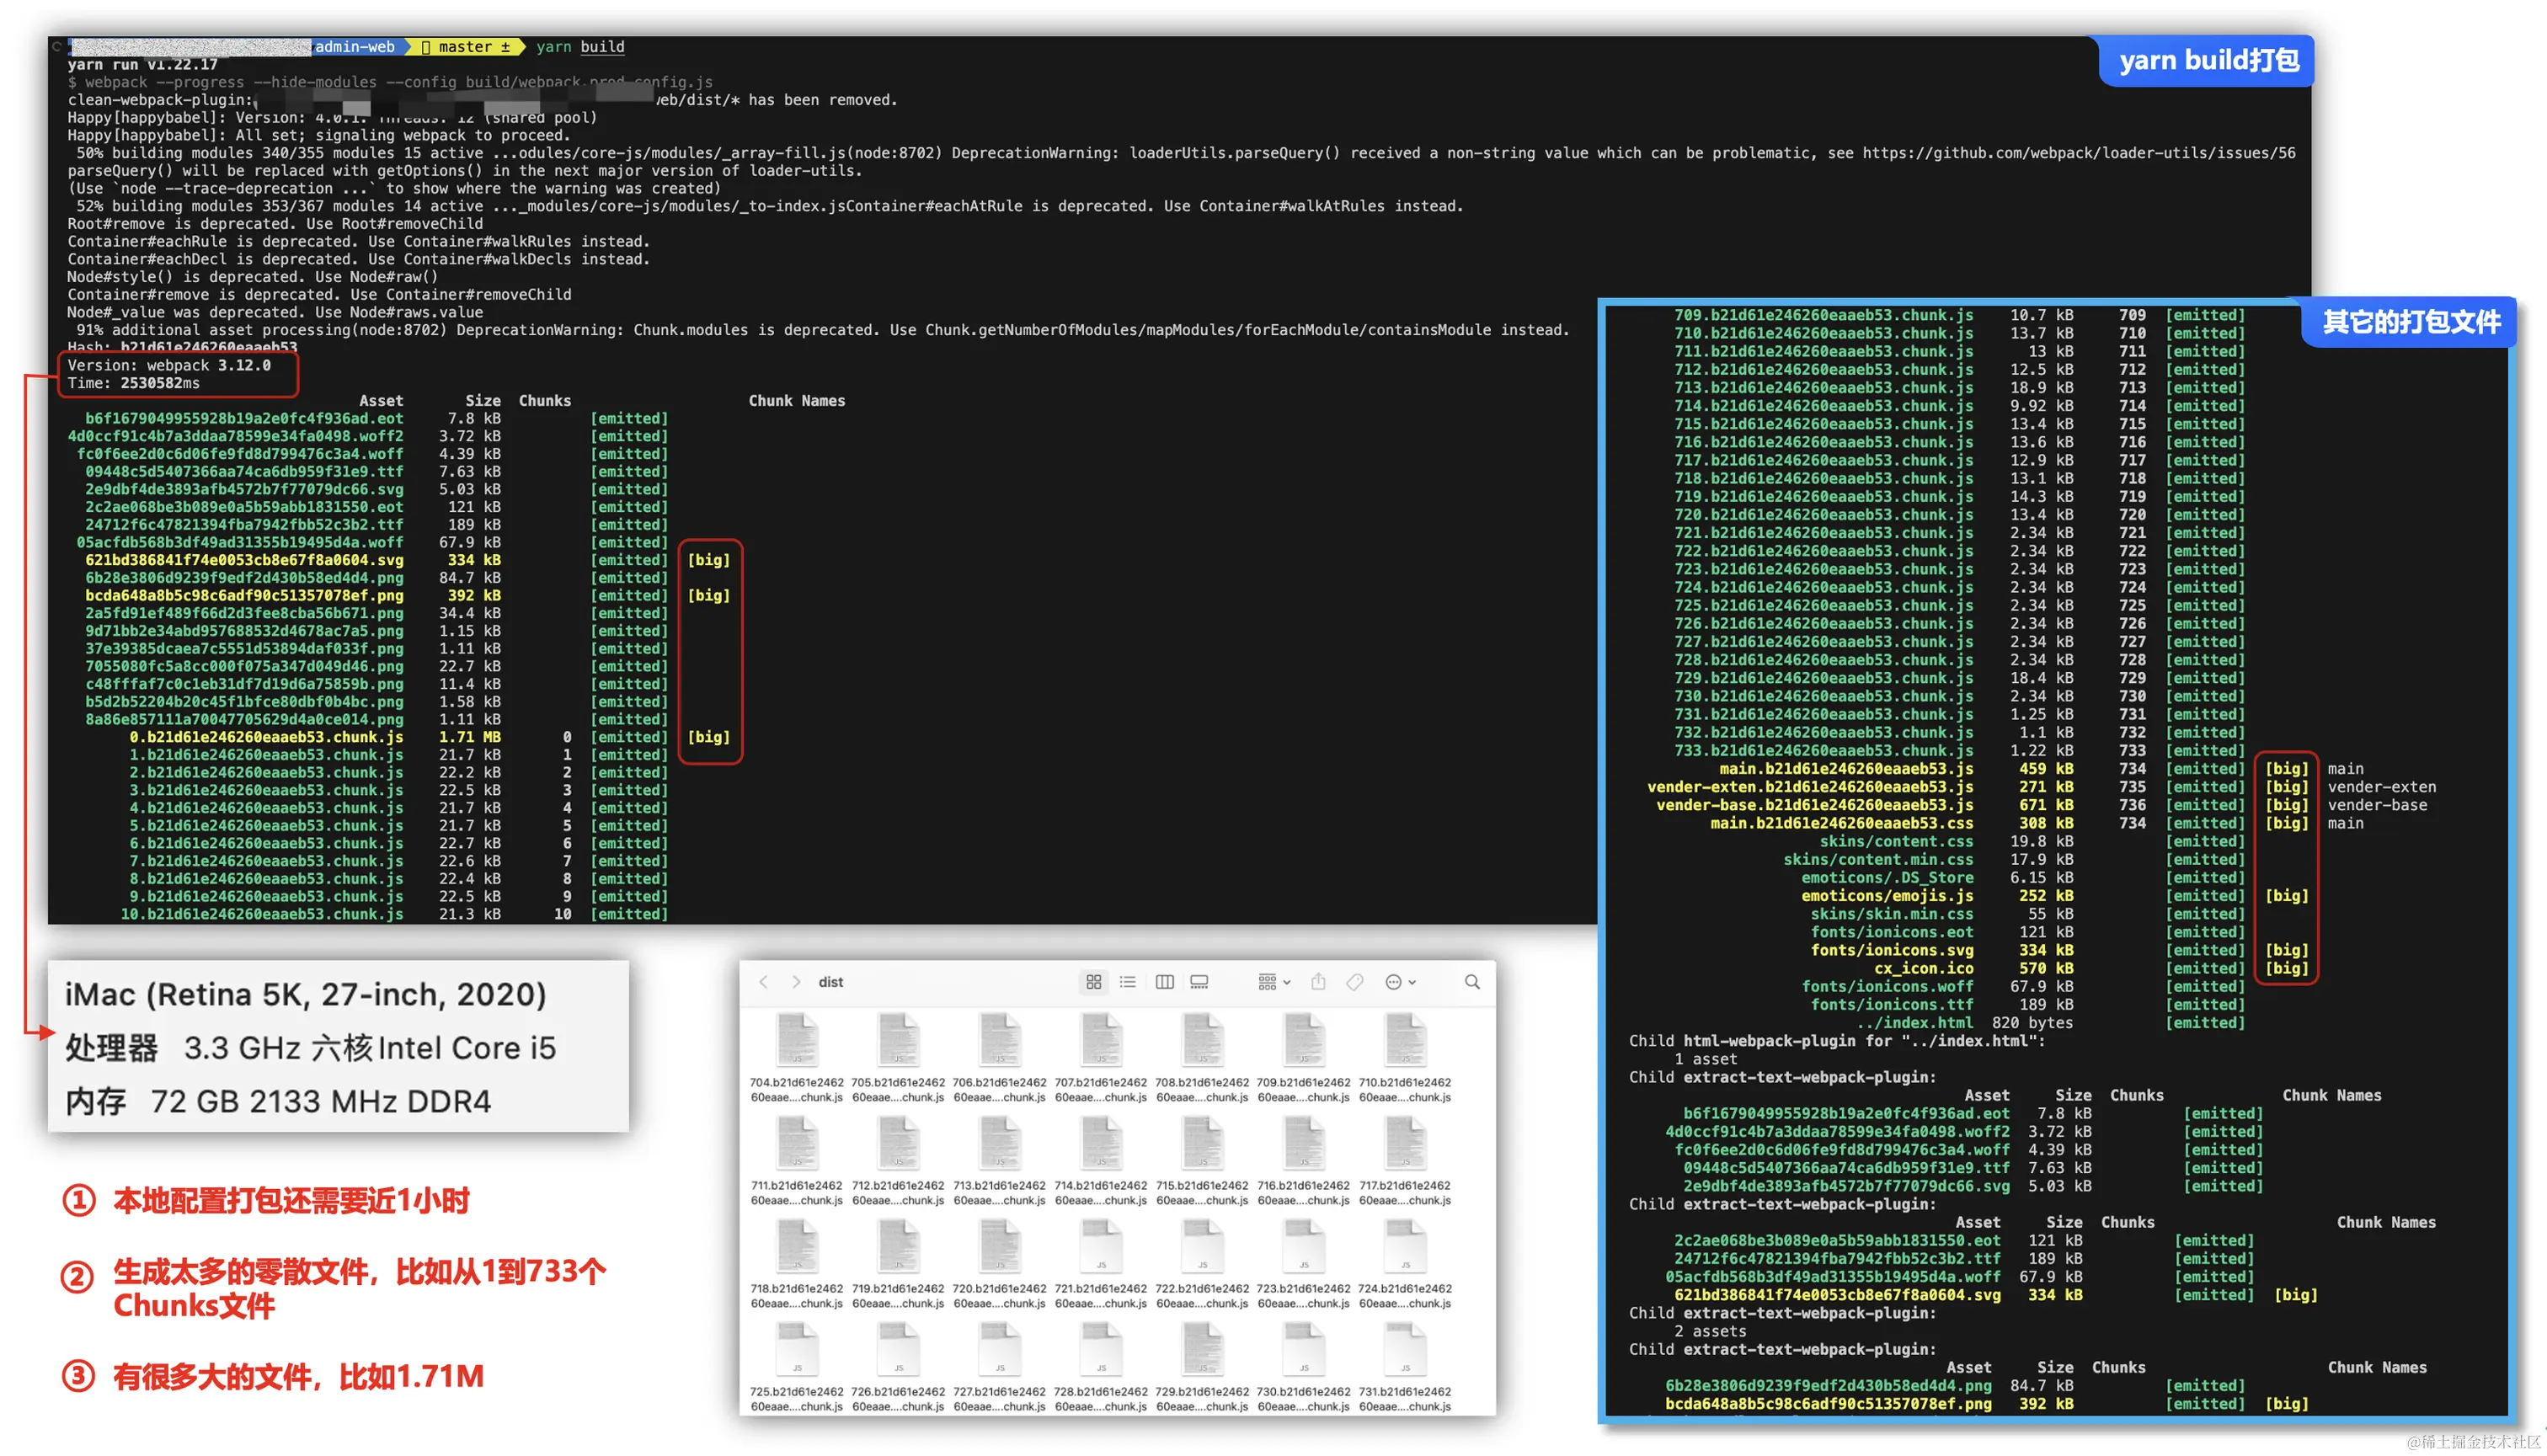Select the 720 chunk.js file in Finder
This screenshot has height=1456, width=2547.
[1000, 1246]
